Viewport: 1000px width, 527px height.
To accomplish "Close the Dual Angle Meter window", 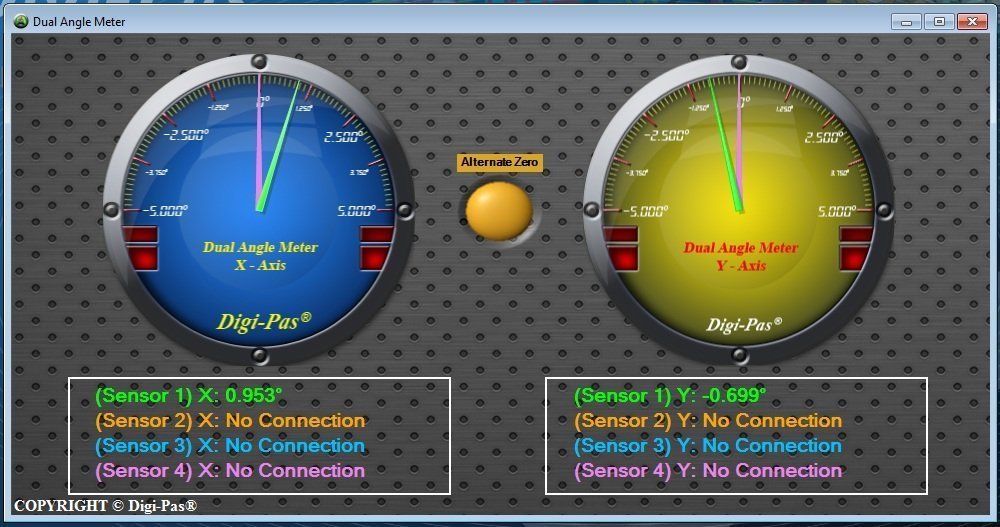I will pyautogui.click(x=973, y=22).
